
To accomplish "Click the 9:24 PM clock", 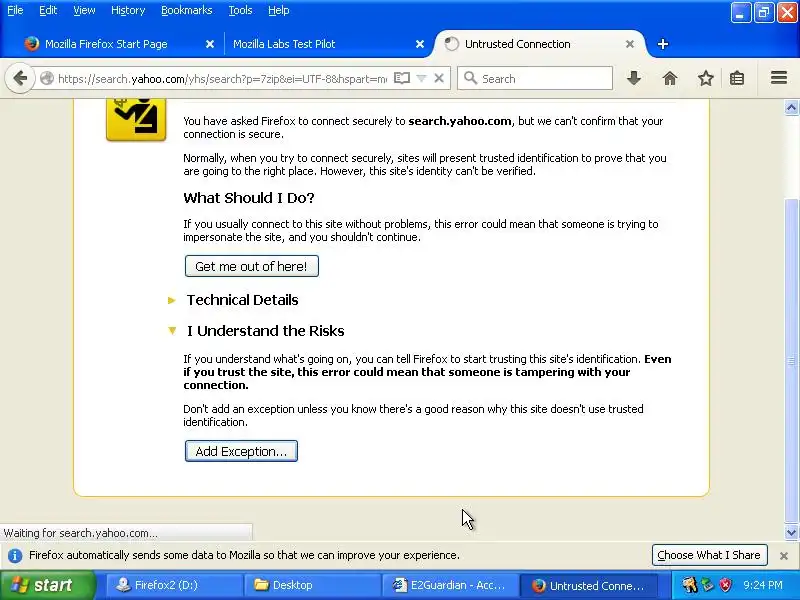I will pyautogui.click(x=763, y=585).
